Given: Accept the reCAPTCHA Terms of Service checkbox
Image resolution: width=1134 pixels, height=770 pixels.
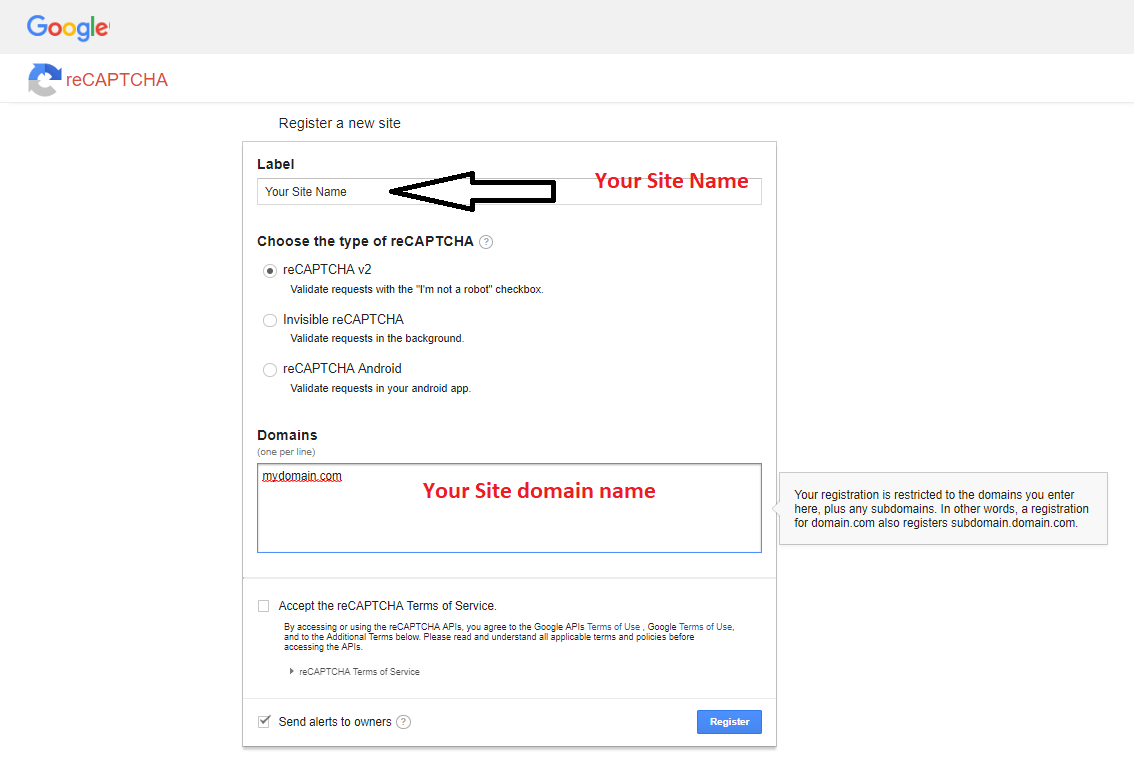Looking at the screenshot, I should (264, 606).
